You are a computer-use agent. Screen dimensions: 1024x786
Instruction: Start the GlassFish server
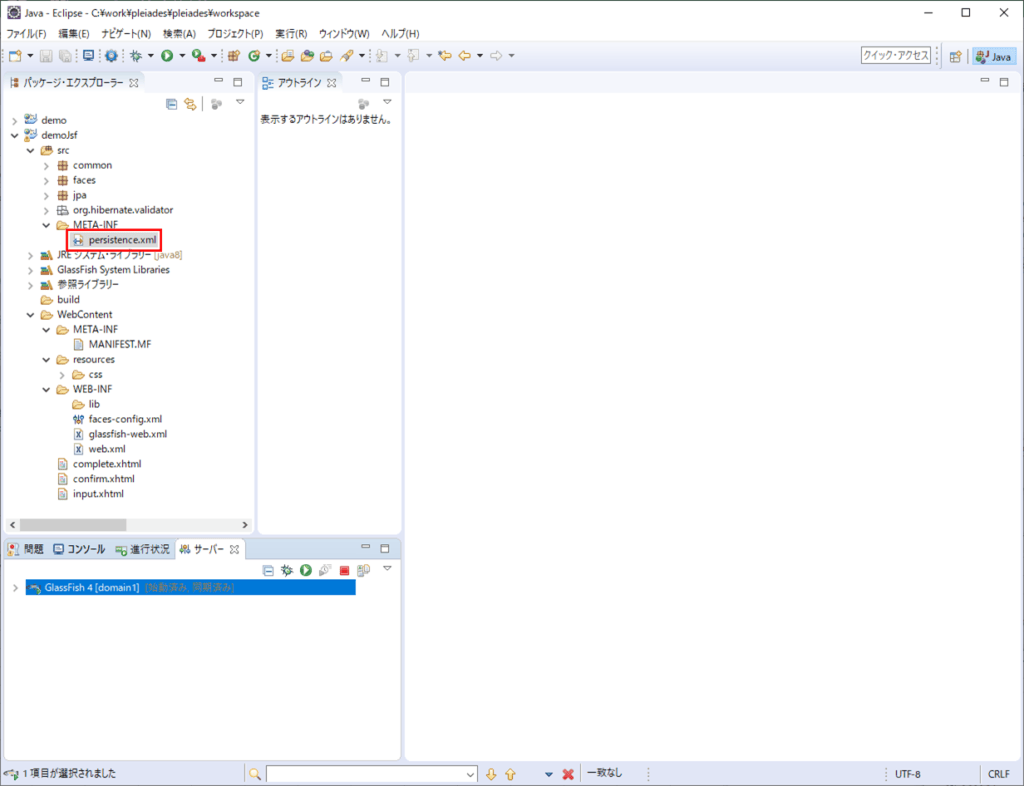click(x=305, y=570)
